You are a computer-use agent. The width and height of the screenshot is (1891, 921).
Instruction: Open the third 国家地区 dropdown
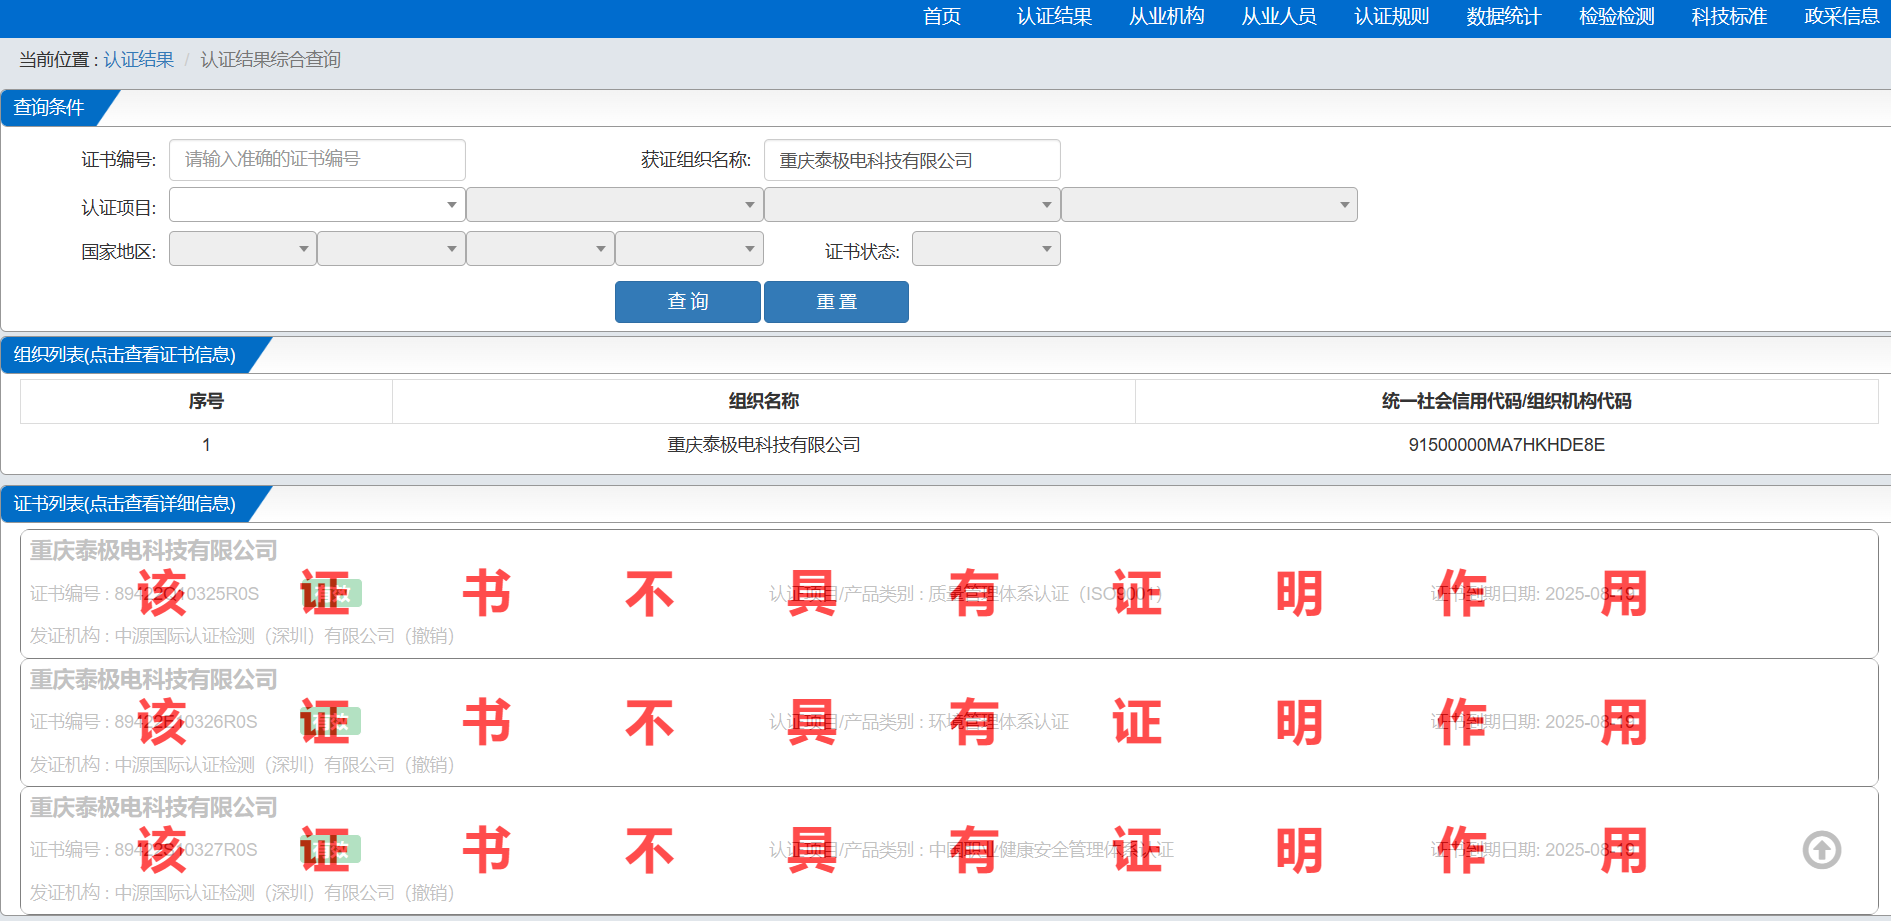pos(540,249)
